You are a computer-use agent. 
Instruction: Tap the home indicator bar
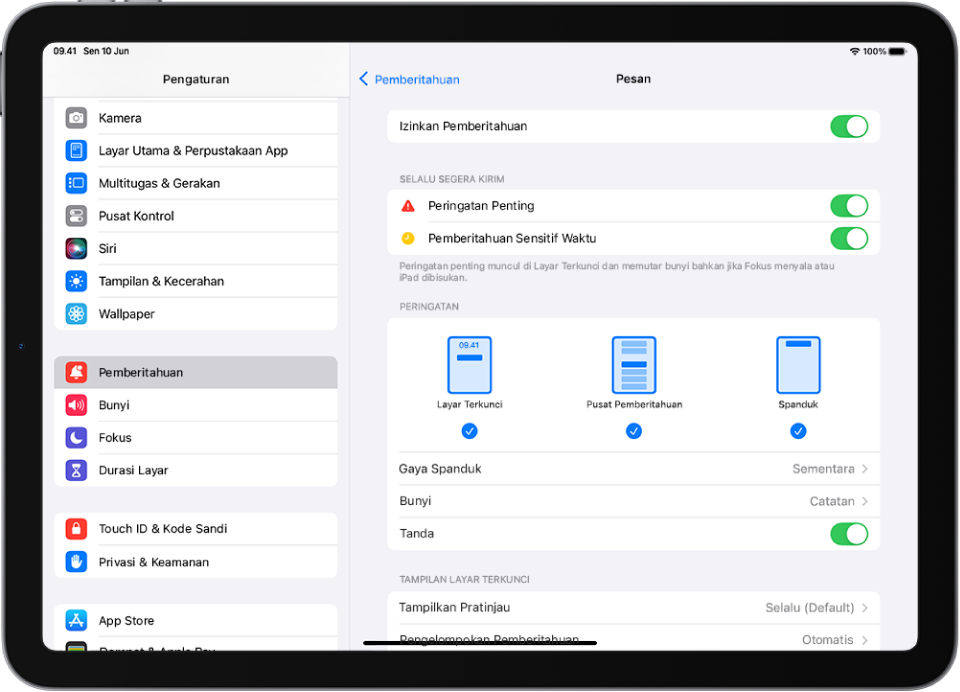tap(480, 643)
